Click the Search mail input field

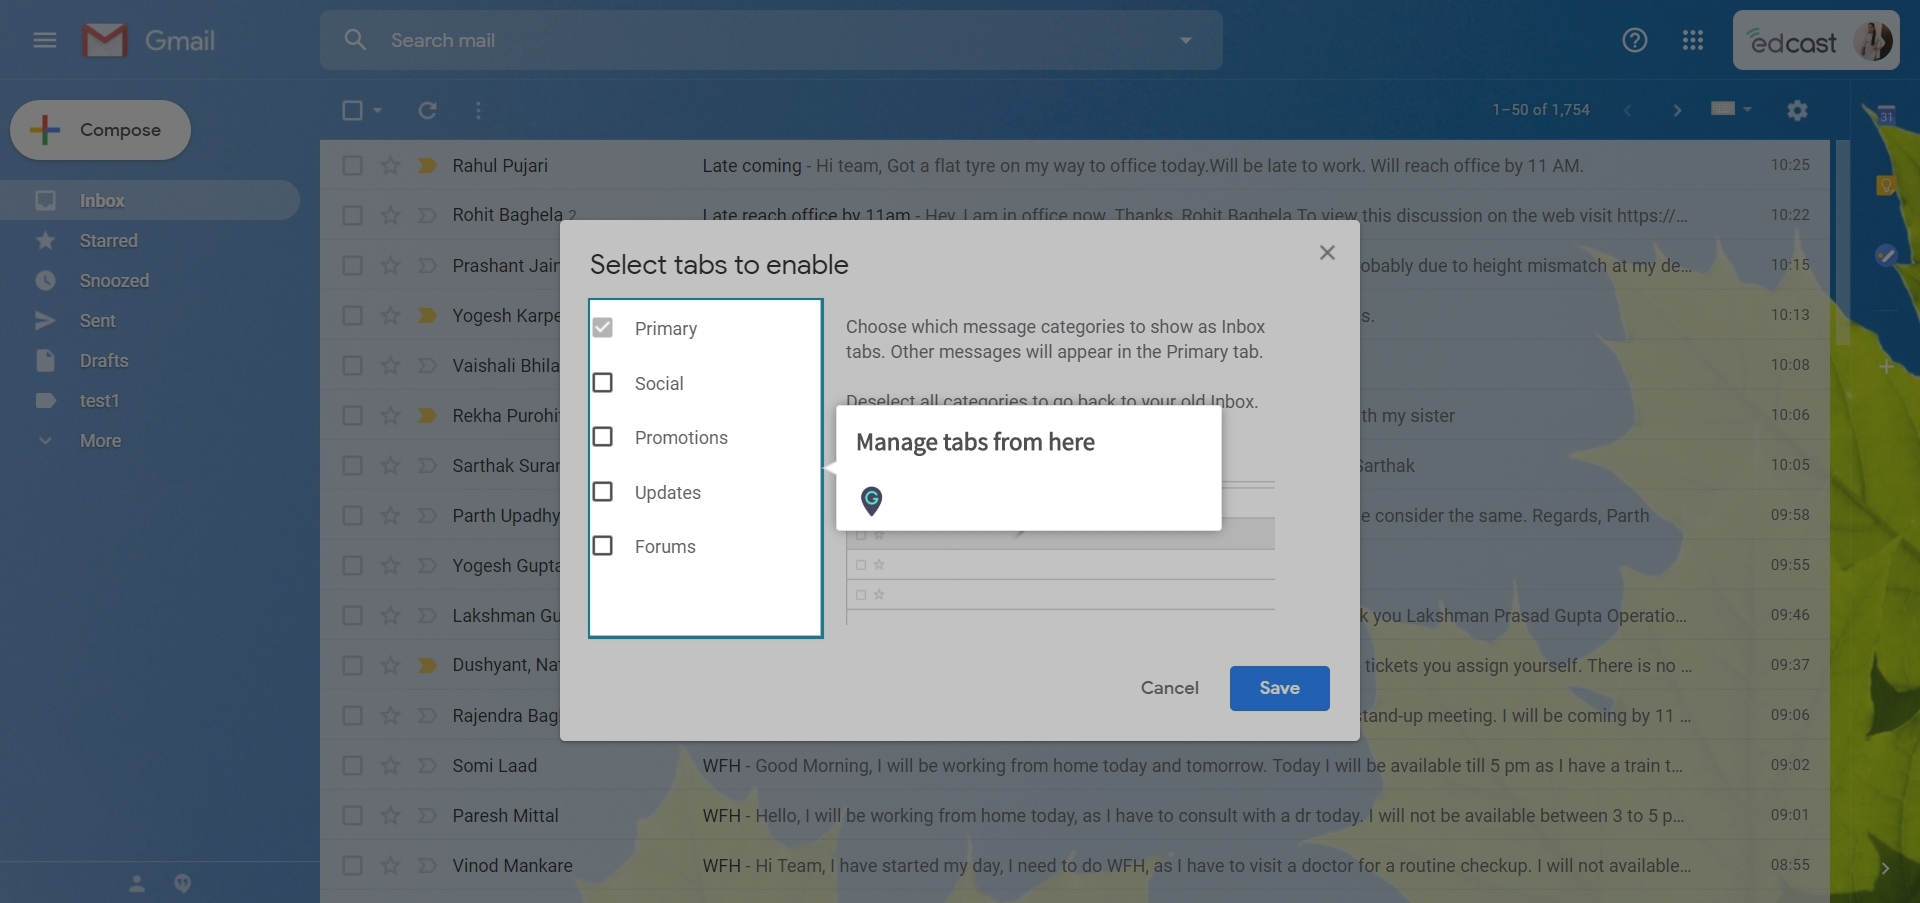pos(700,40)
